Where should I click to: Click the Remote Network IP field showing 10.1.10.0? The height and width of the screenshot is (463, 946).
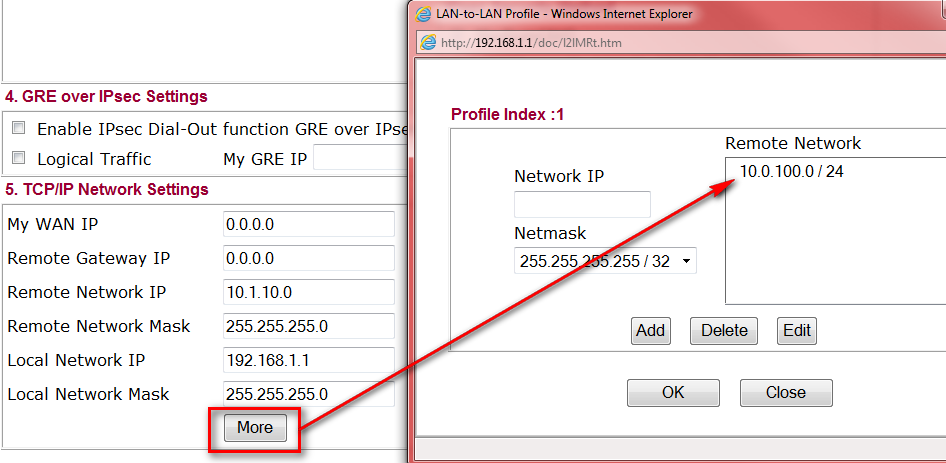point(308,293)
